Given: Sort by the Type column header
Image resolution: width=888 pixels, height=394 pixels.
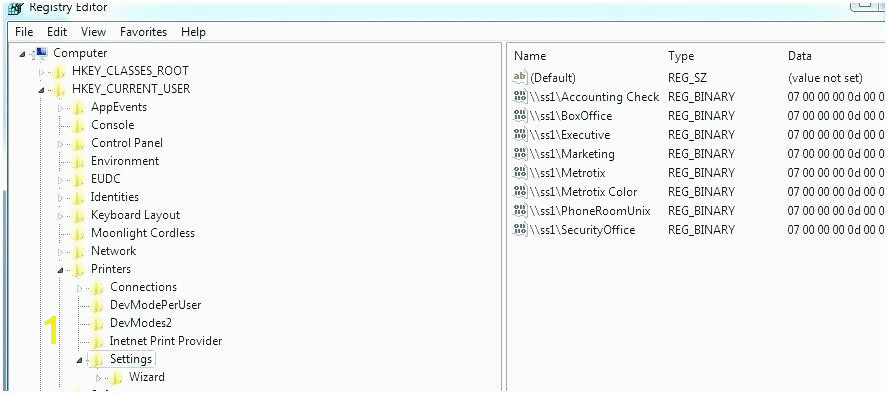Looking at the screenshot, I should pos(681,56).
